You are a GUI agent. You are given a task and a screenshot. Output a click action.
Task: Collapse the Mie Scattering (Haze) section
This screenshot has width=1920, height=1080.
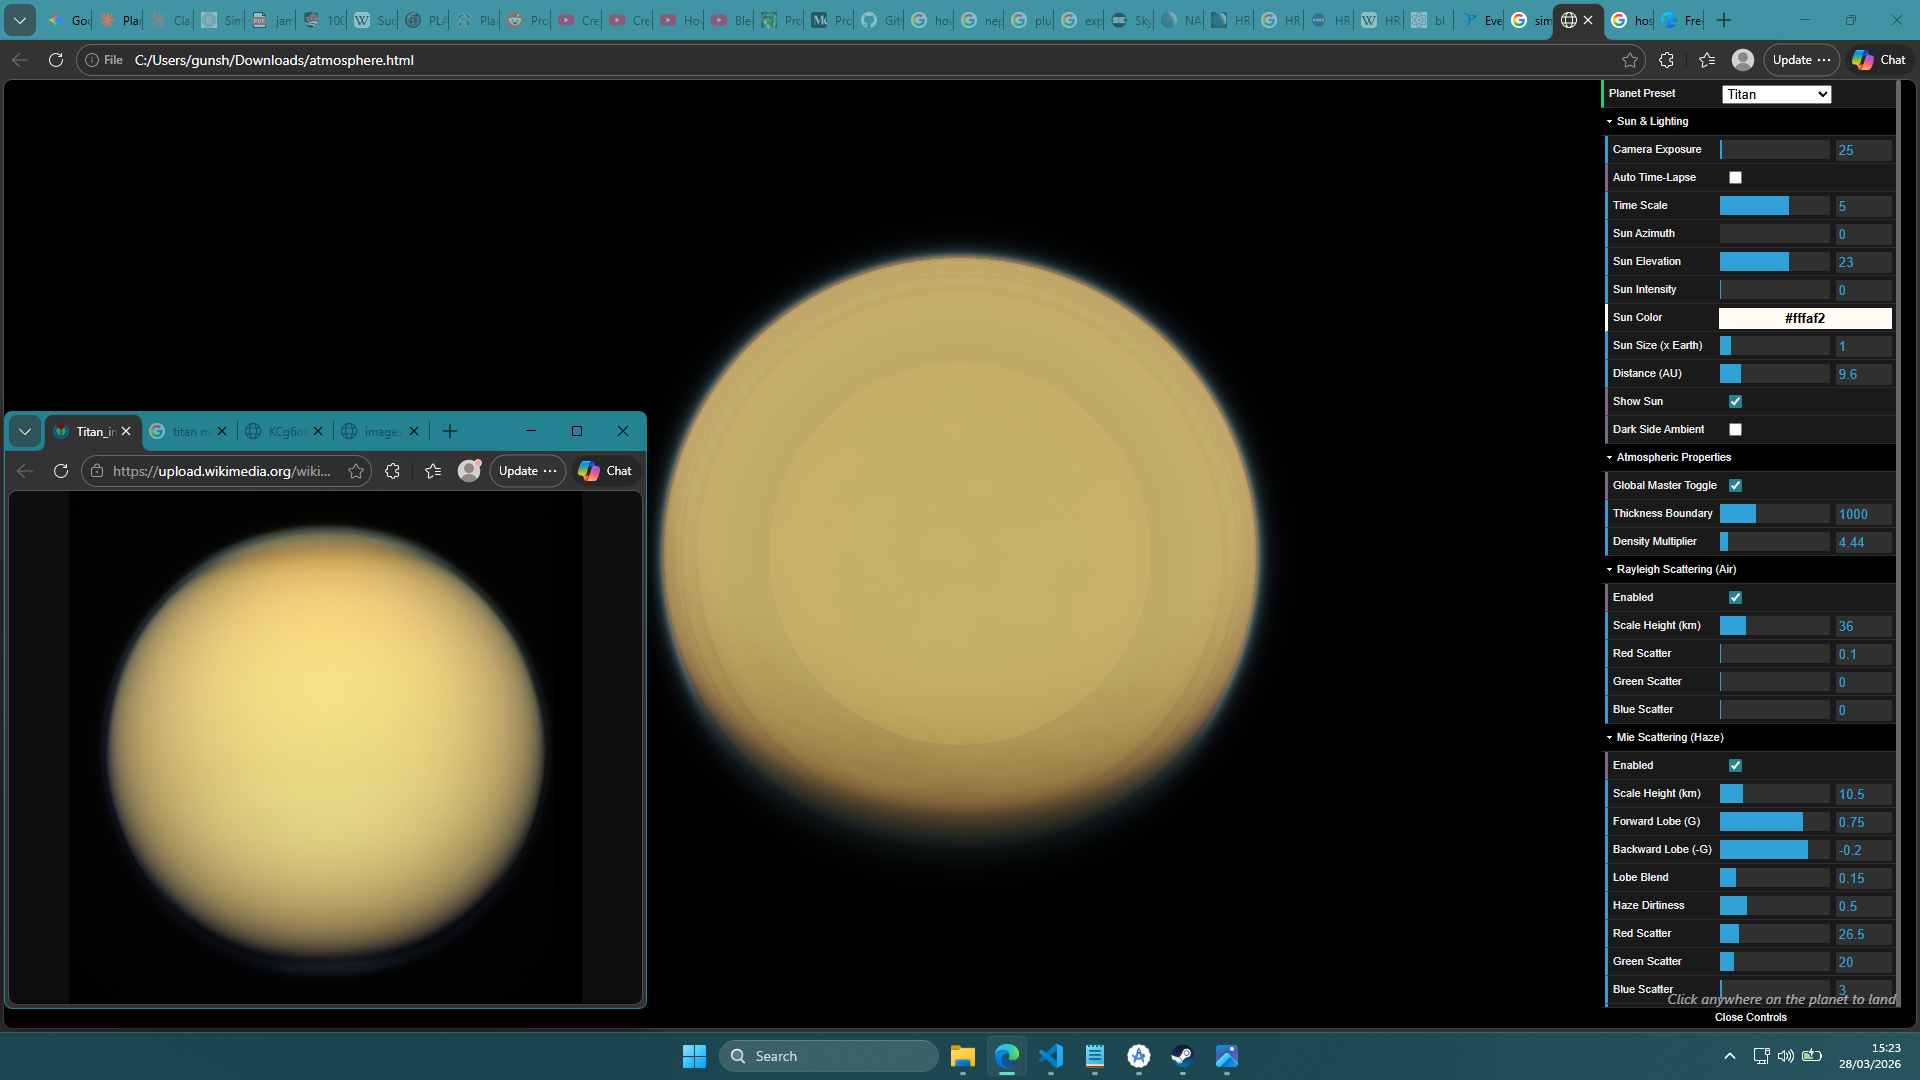pyautogui.click(x=1669, y=737)
